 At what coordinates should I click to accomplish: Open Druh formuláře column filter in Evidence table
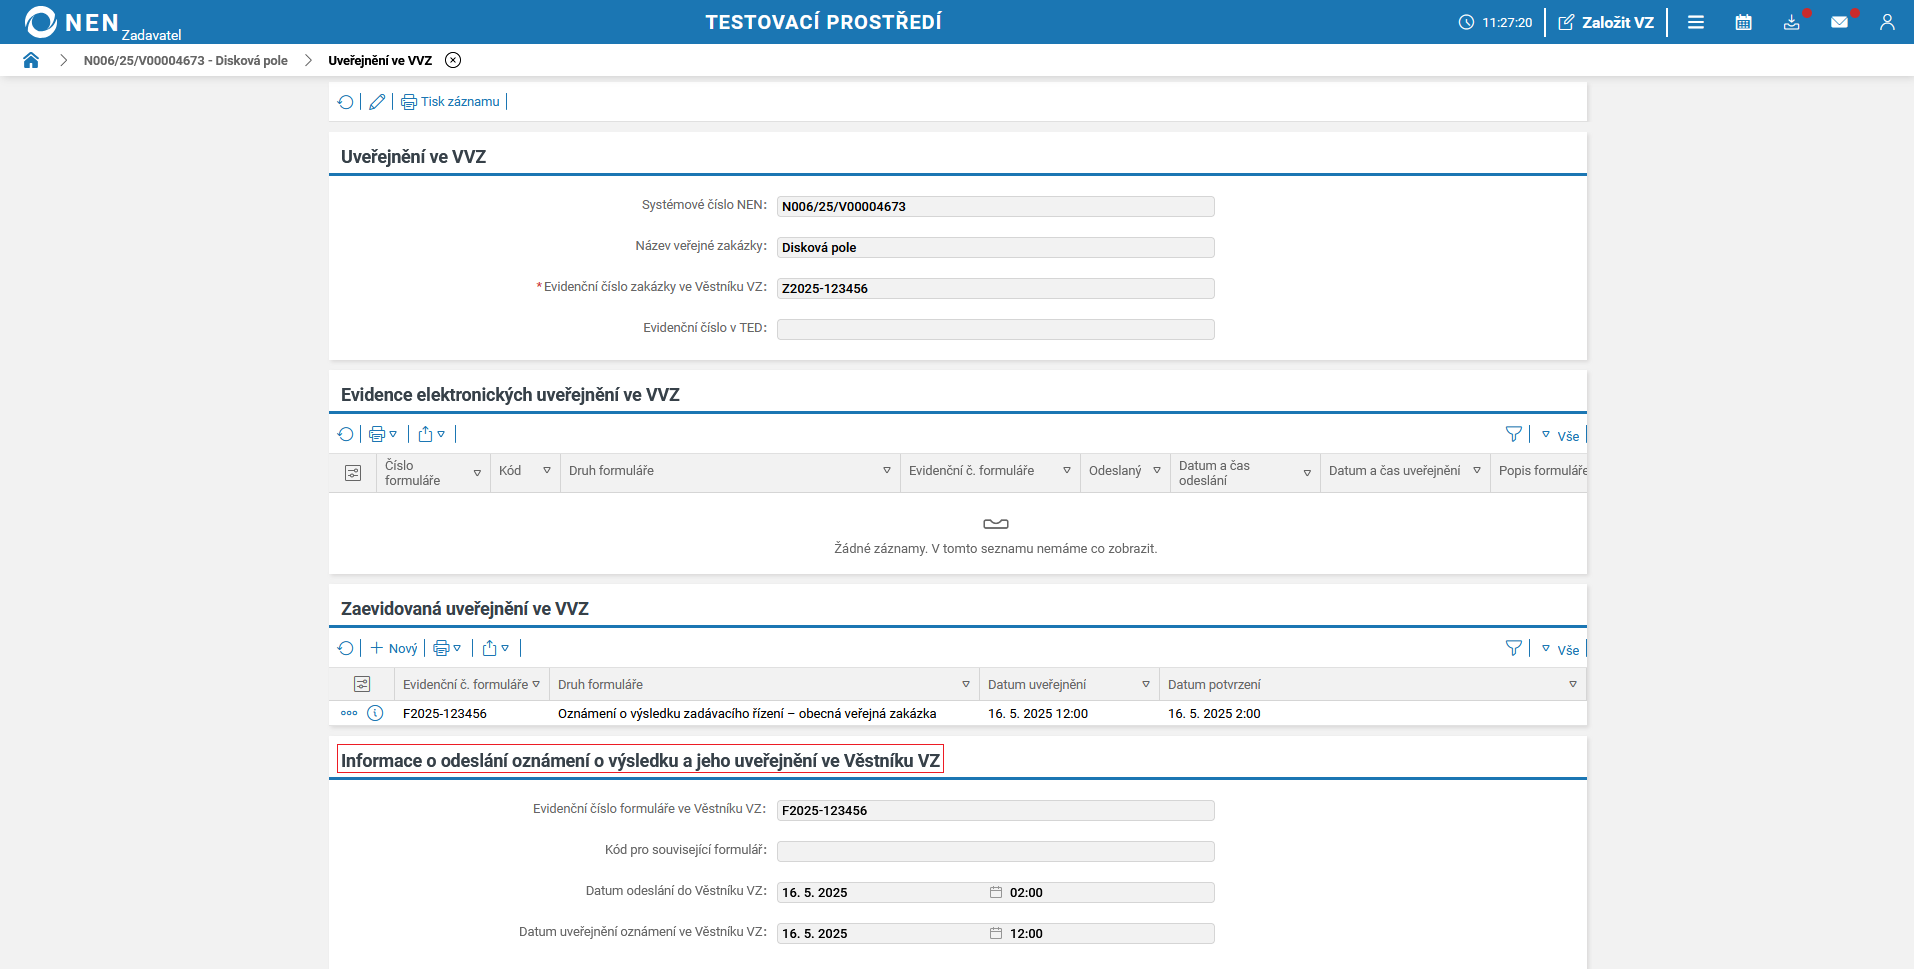coord(886,471)
